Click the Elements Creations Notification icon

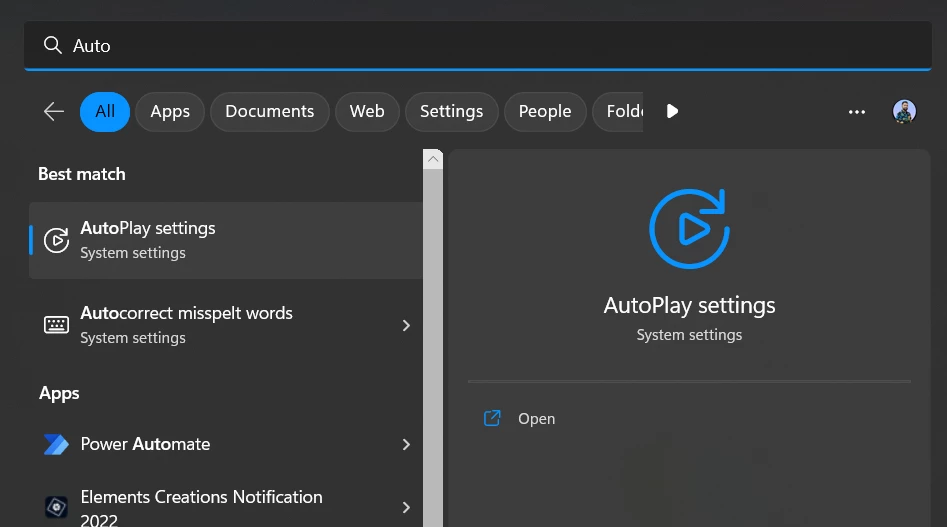pos(56,507)
